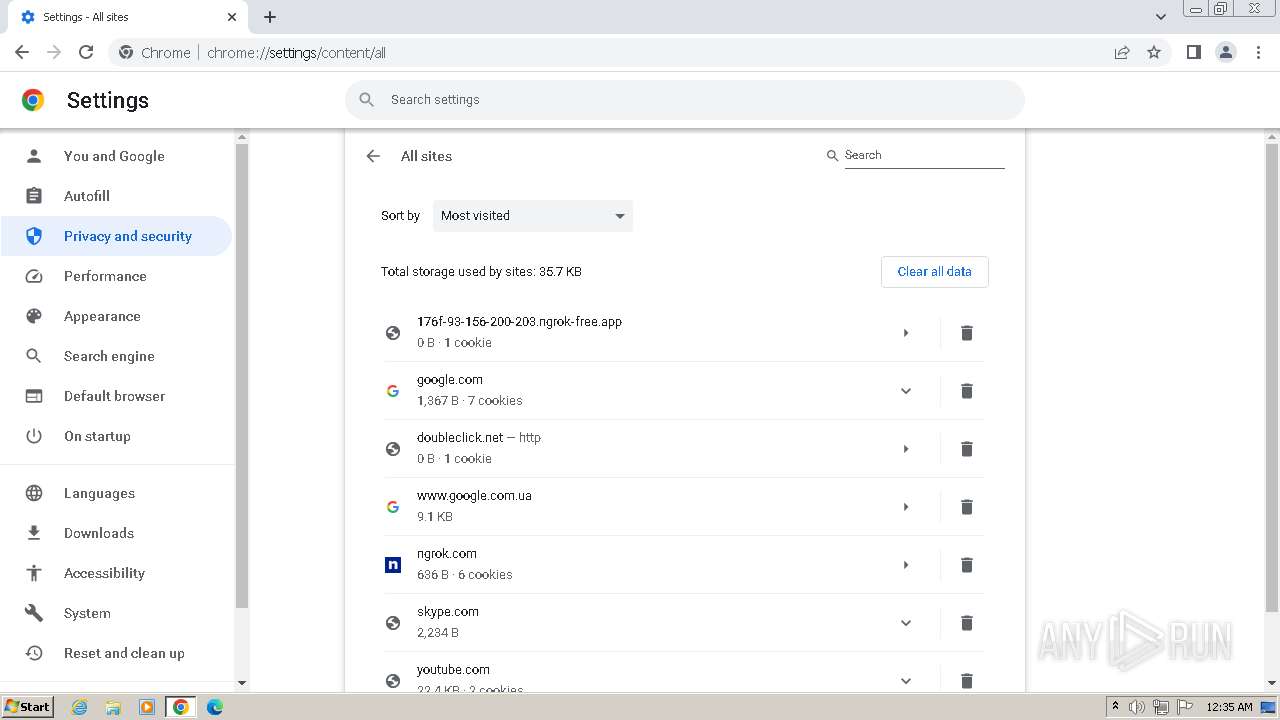Open On startup settings
Image resolution: width=1280 pixels, height=720 pixels.
tap(117, 436)
